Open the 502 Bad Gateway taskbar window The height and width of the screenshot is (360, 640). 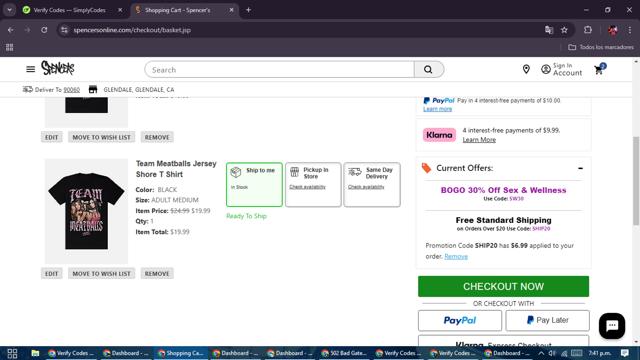tap(344, 353)
